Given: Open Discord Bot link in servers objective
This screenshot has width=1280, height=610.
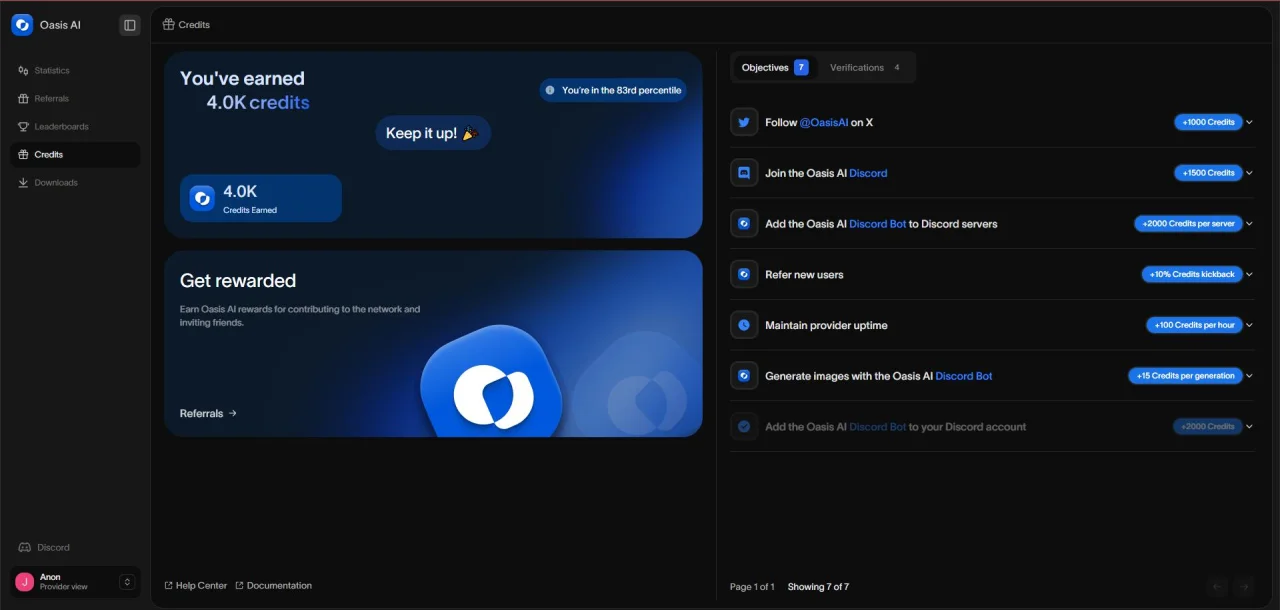Looking at the screenshot, I should pyautogui.click(x=878, y=224).
